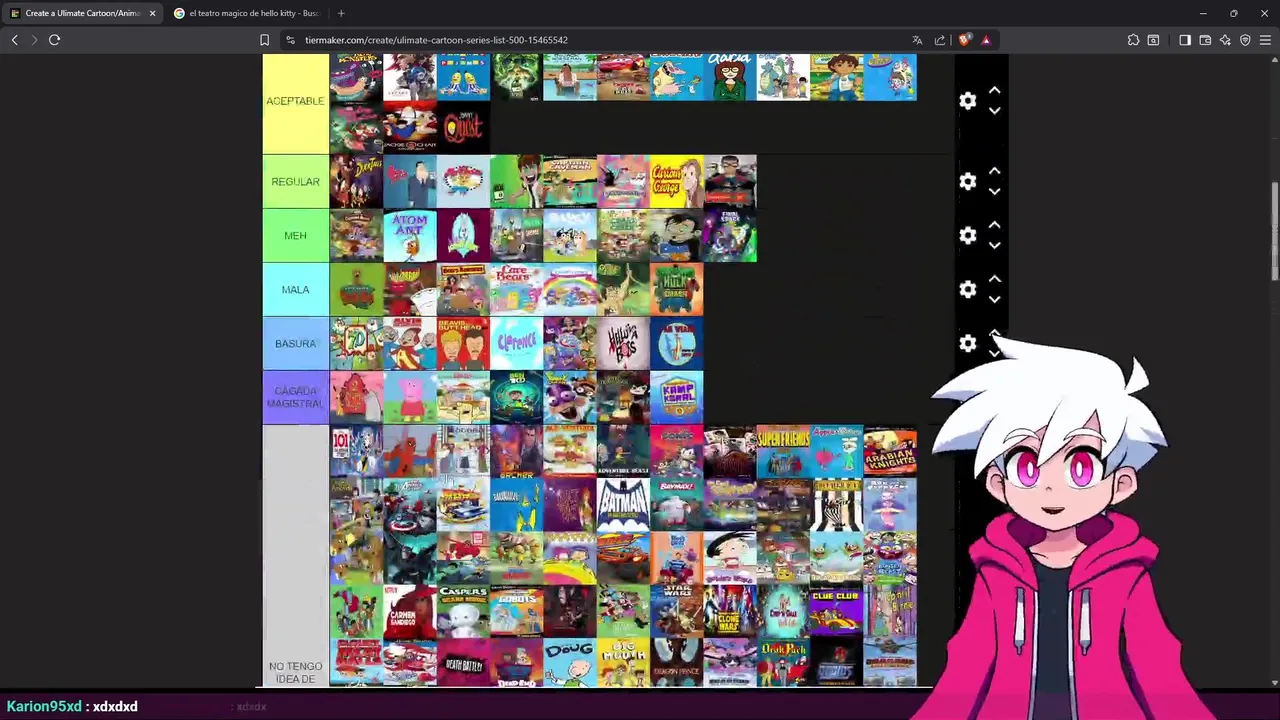Viewport: 1280px width, 720px height.
Task: Switch to el teatro magico de hello kitty tab
Action: tap(247, 13)
